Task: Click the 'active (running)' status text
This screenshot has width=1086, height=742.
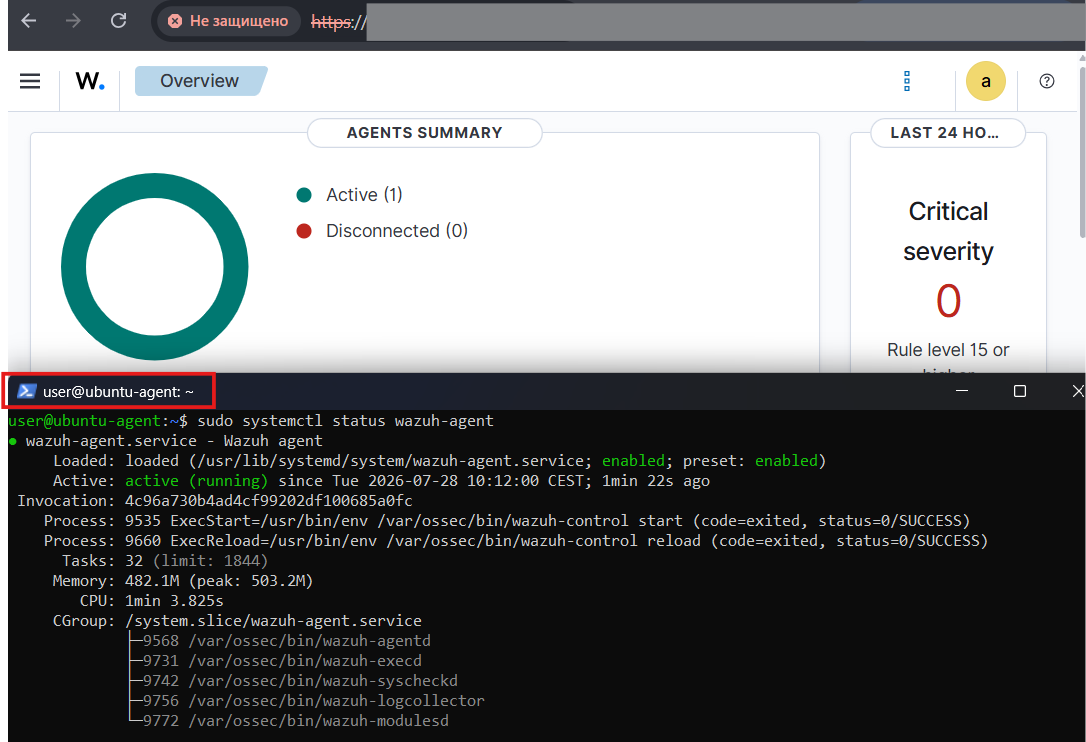Action: [196, 481]
